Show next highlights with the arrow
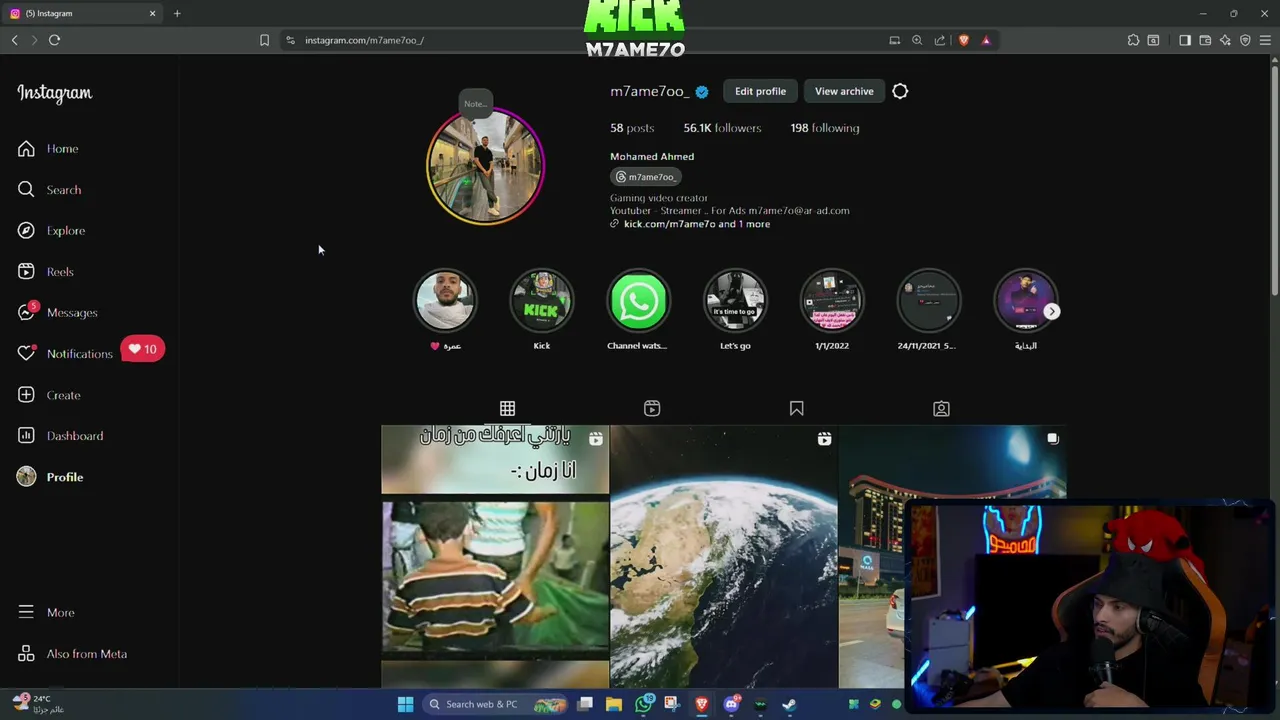This screenshot has width=1280, height=720. pyautogui.click(x=1052, y=311)
